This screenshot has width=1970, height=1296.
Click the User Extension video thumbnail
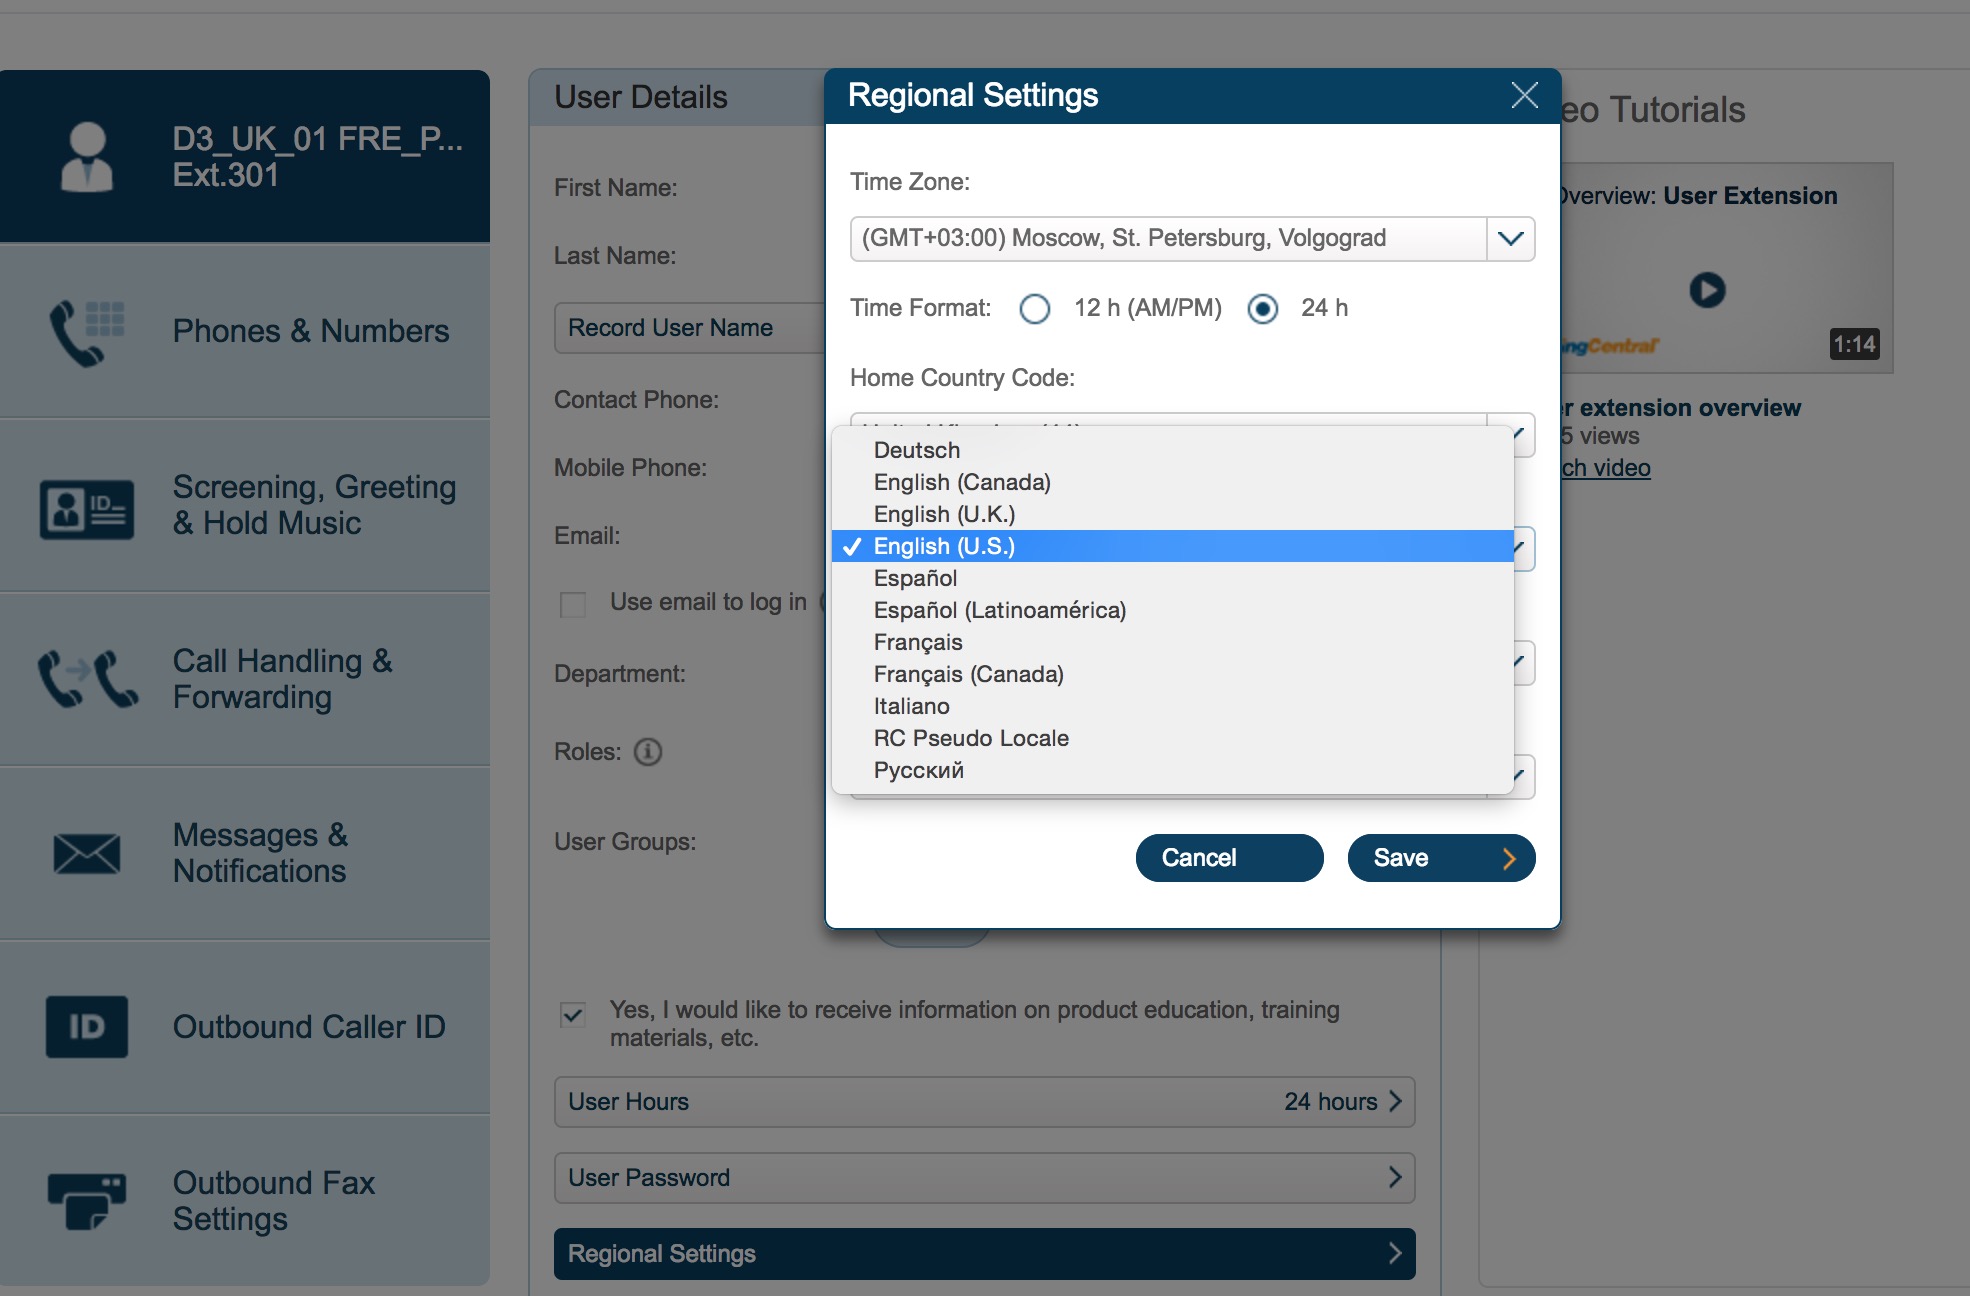tap(1726, 268)
